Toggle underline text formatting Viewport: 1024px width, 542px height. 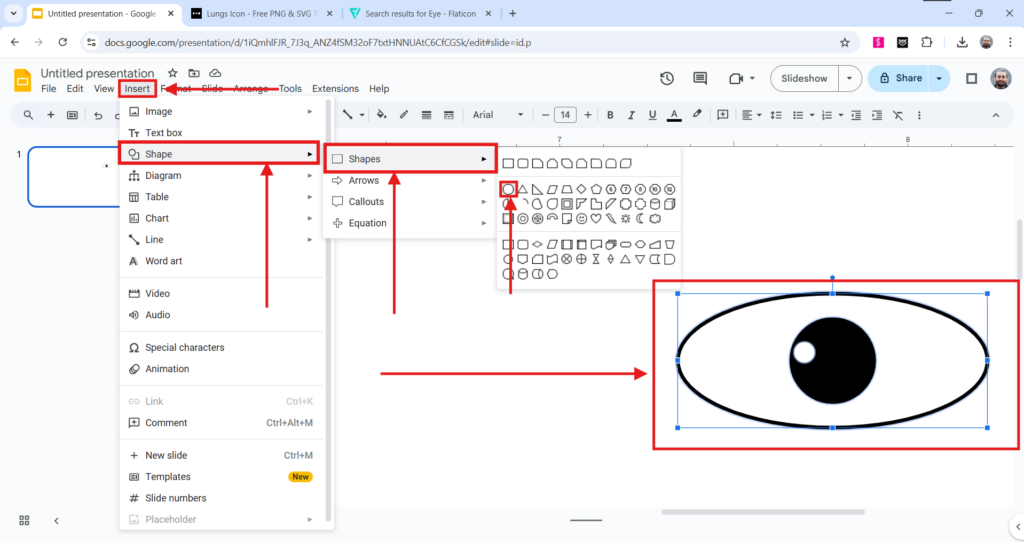click(652, 115)
